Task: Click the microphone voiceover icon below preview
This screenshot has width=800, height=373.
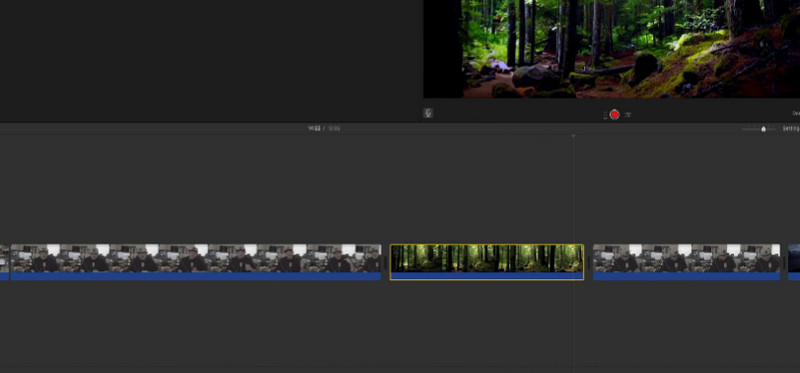Action: 428,113
